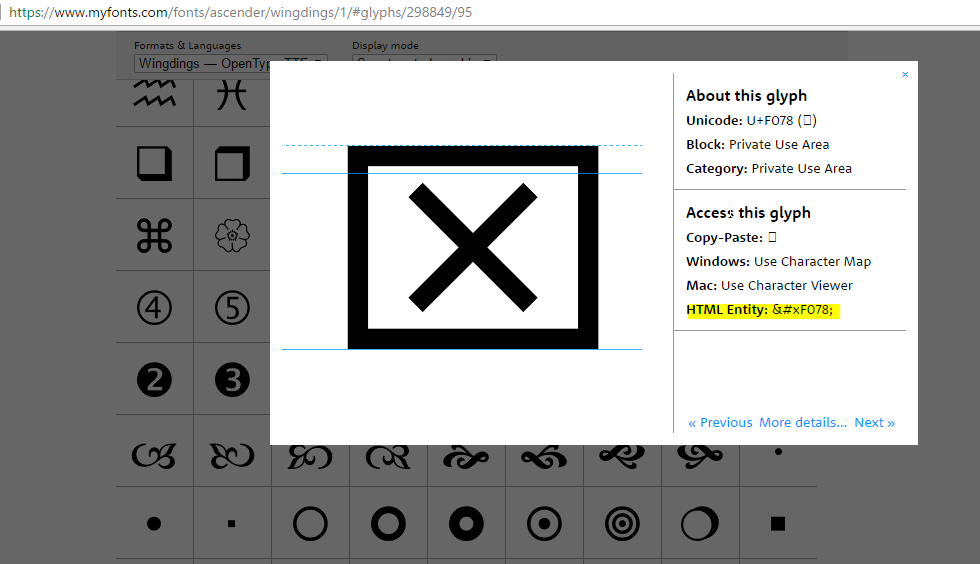
Task: Select the crescent shaded circle glyph
Action: (x=700, y=523)
